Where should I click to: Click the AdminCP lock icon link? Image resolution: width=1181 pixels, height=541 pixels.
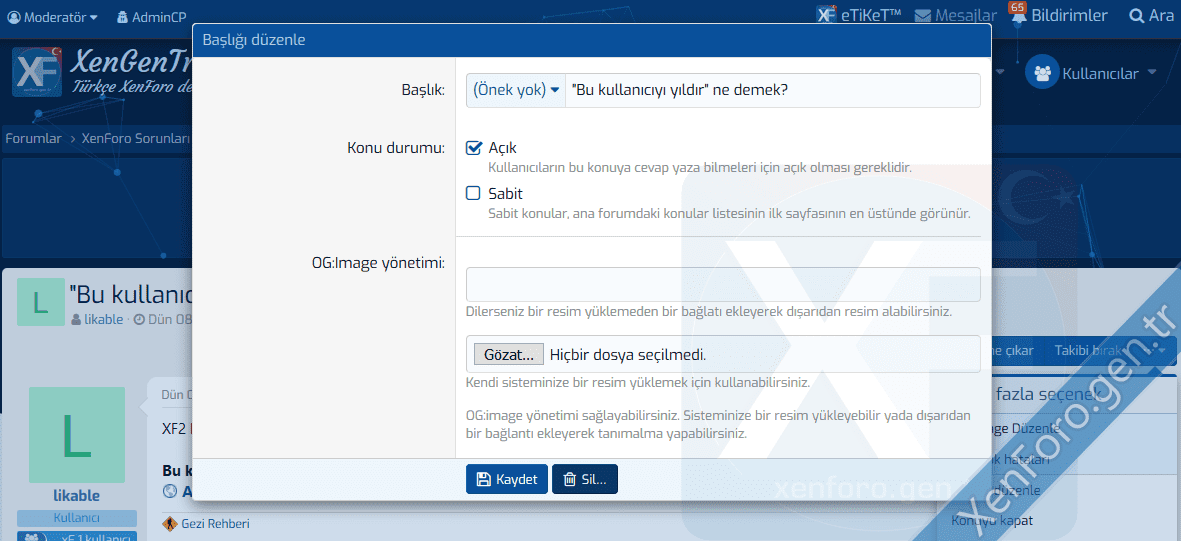pyautogui.click(x=122, y=17)
